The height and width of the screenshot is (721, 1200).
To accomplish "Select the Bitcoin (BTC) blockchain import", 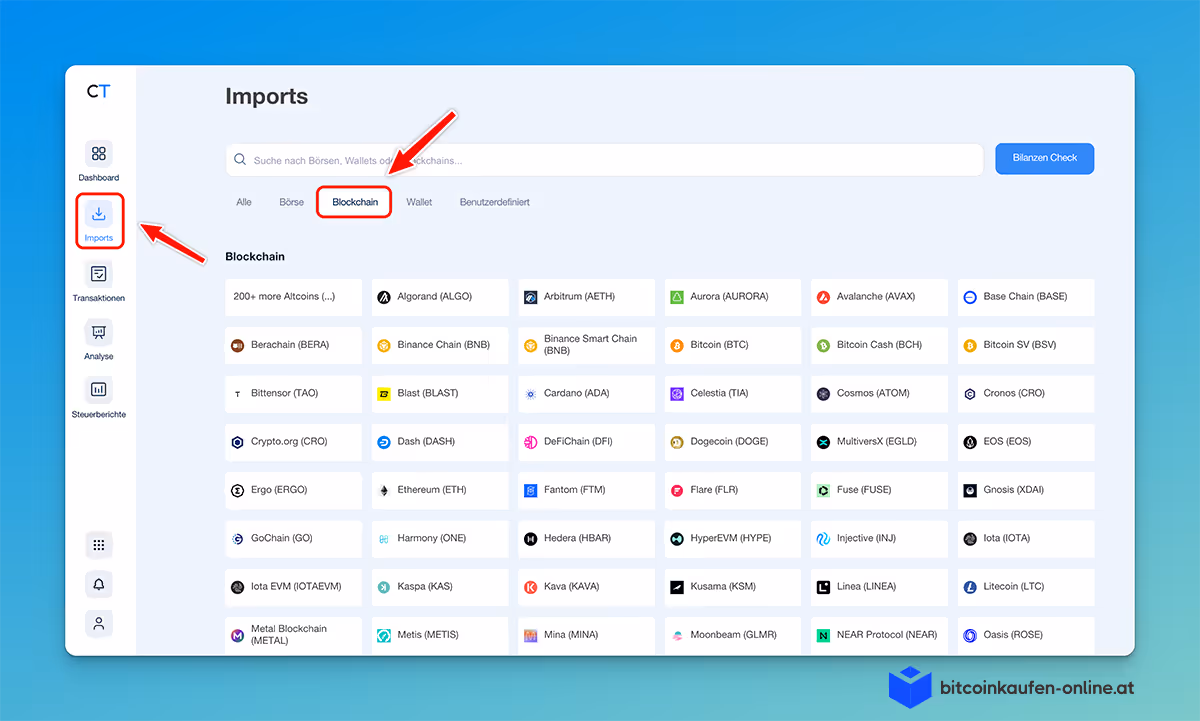I will 732,345.
